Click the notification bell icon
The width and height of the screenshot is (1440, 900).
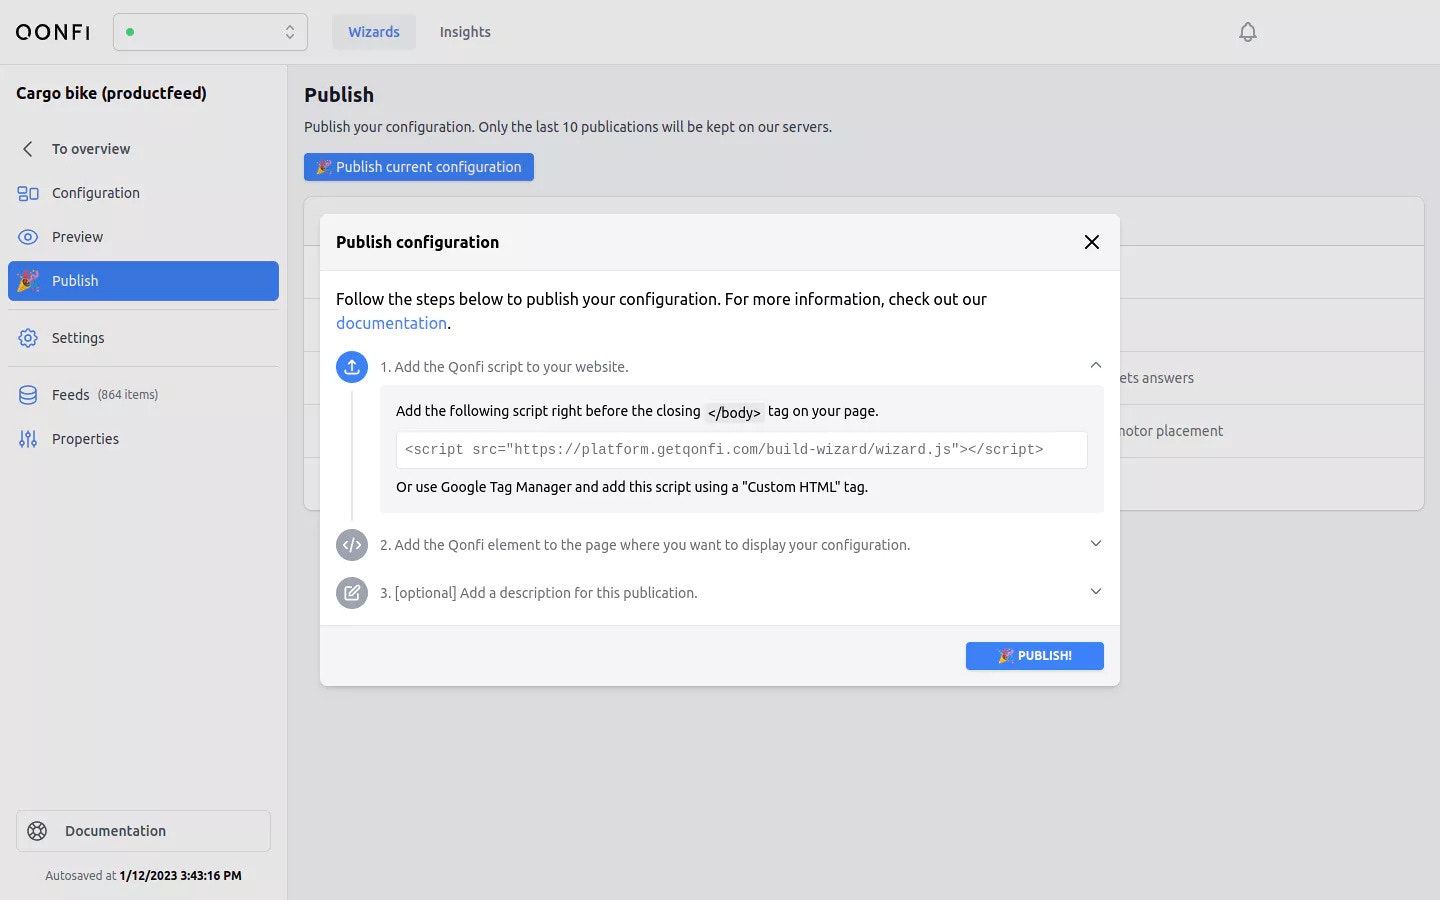click(x=1247, y=32)
